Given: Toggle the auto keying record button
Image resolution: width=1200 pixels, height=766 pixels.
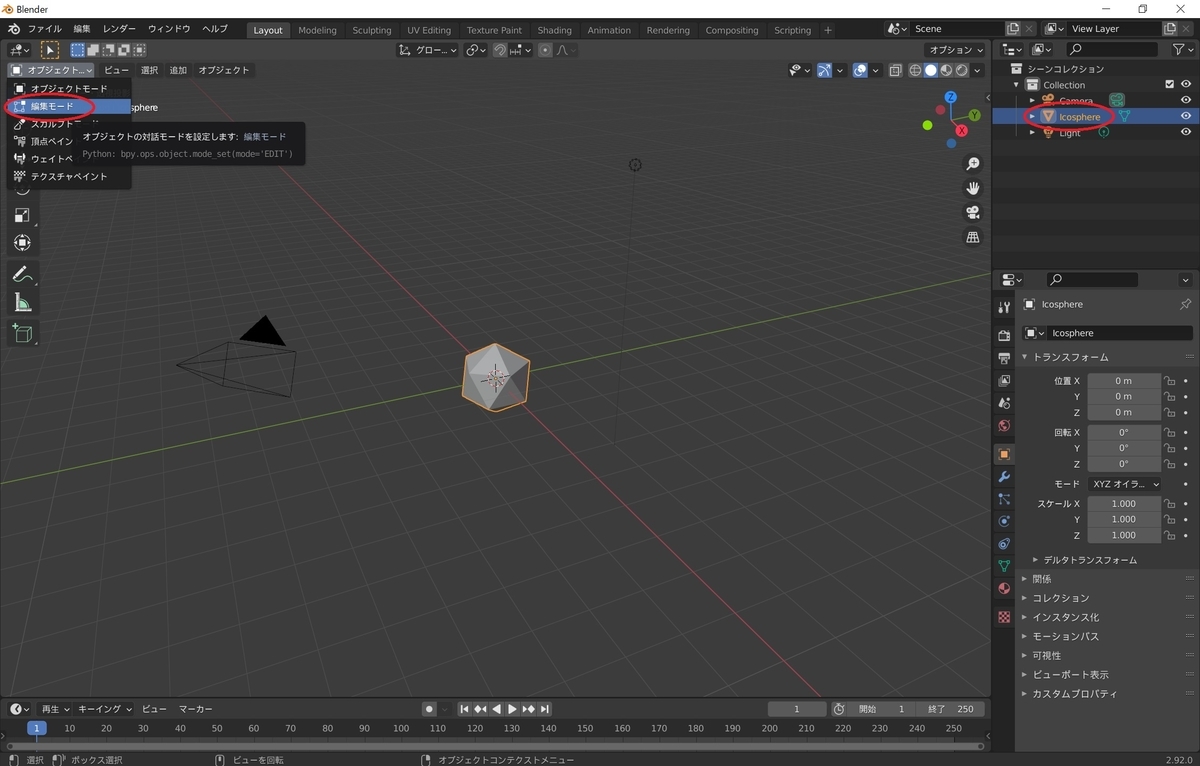Looking at the screenshot, I should pyautogui.click(x=429, y=709).
